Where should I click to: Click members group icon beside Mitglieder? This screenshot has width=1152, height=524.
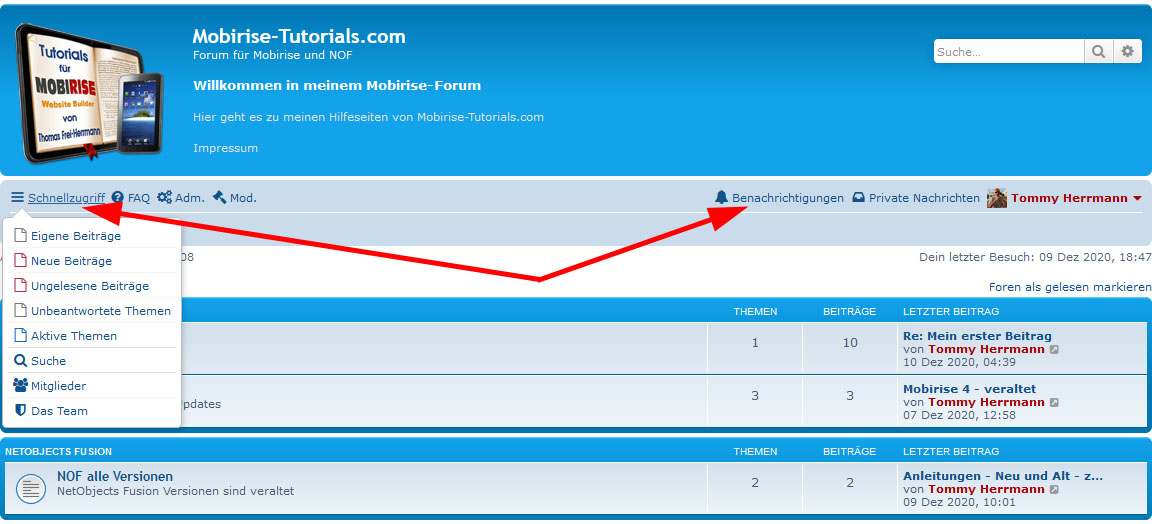click(x=21, y=385)
